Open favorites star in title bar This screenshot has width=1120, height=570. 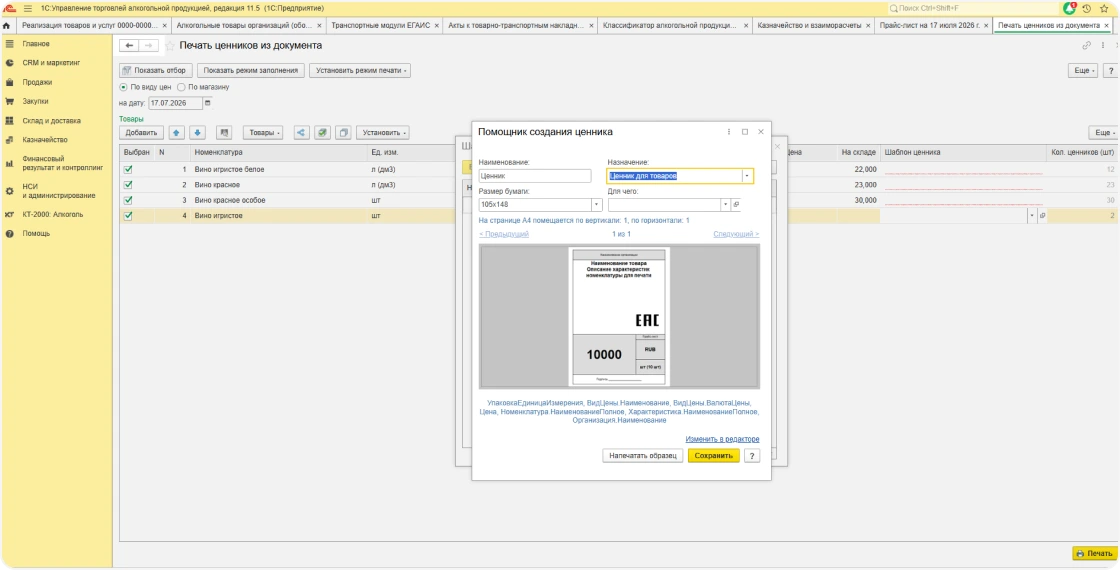click(x=1102, y=9)
